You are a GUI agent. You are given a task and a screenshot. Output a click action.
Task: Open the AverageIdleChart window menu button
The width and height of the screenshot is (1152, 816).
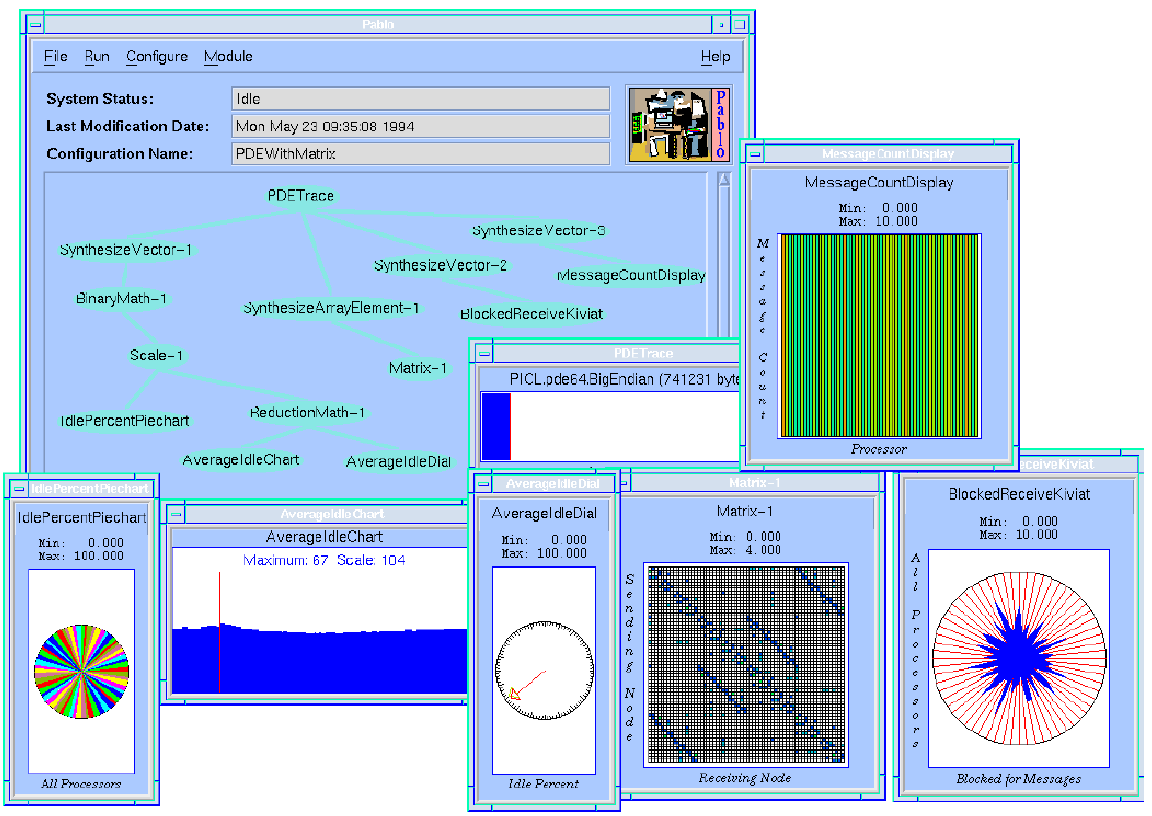tap(176, 514)
